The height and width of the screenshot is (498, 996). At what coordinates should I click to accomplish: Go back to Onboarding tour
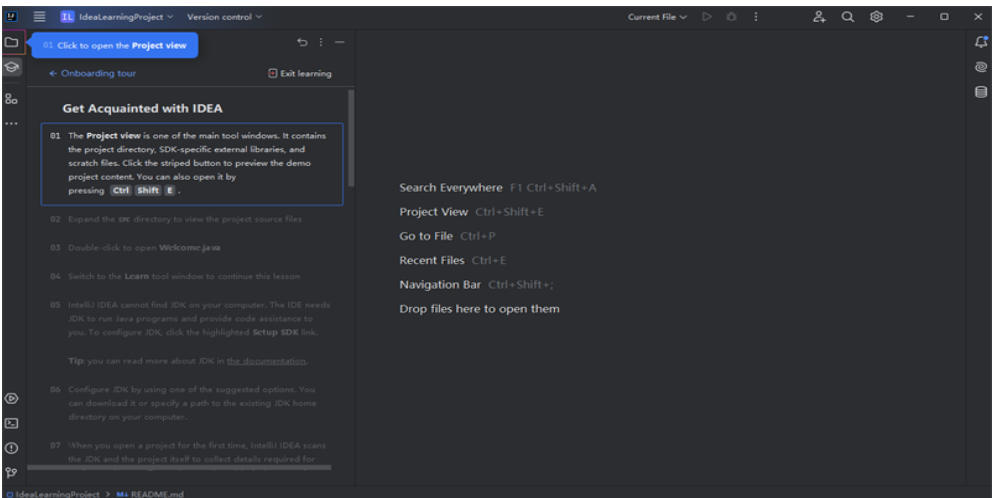[x=91, y=73]
